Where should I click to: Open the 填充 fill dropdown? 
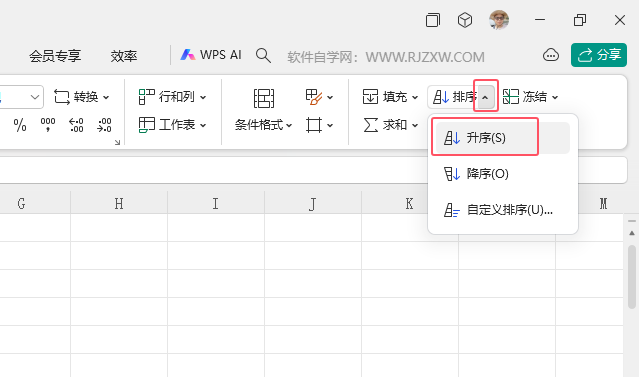[390, 97]
